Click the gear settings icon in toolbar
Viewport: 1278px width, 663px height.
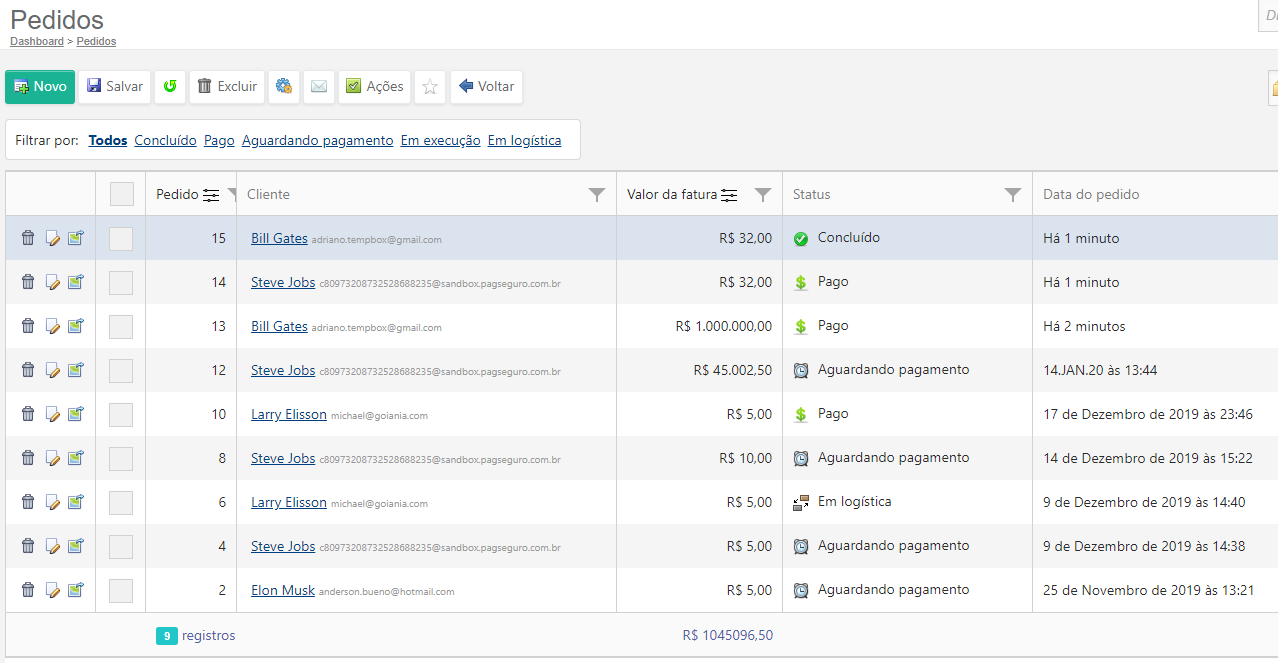coord(284,87)
